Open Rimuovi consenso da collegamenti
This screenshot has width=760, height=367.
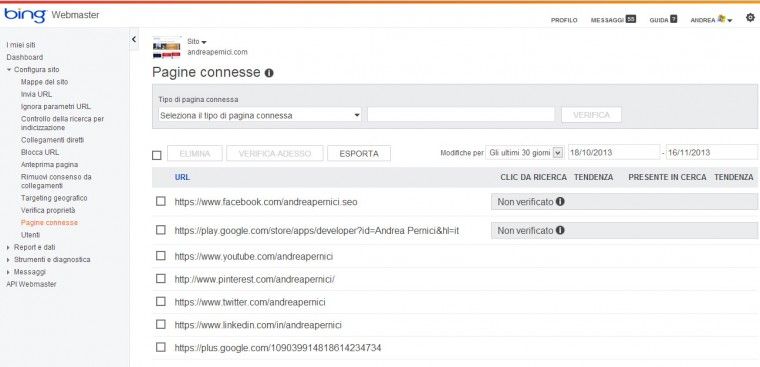(56, 181)
